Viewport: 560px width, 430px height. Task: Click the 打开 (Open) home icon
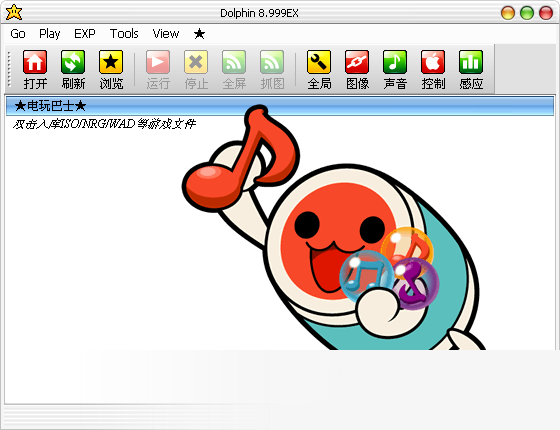pos(35,62)
